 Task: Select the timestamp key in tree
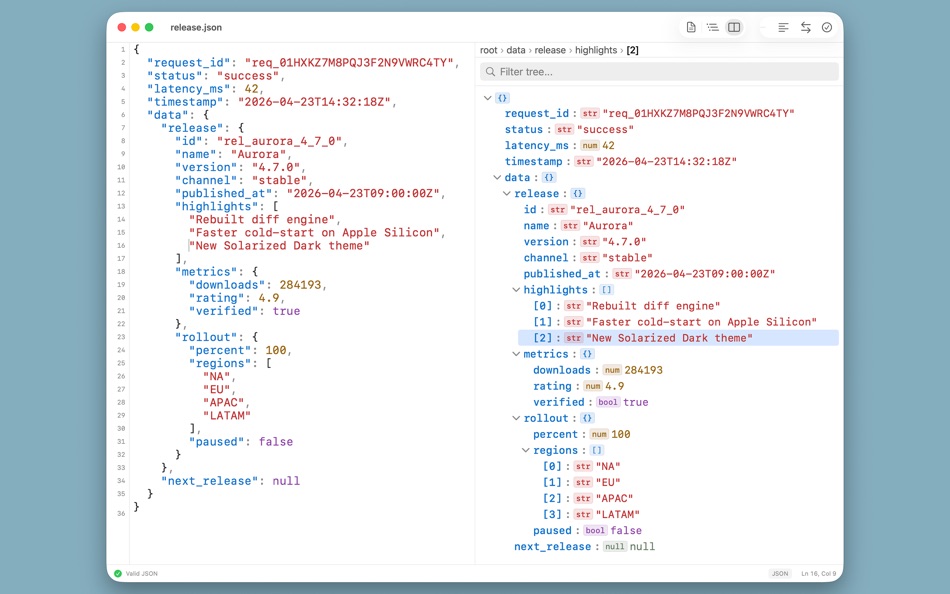(x=534, y=161)
